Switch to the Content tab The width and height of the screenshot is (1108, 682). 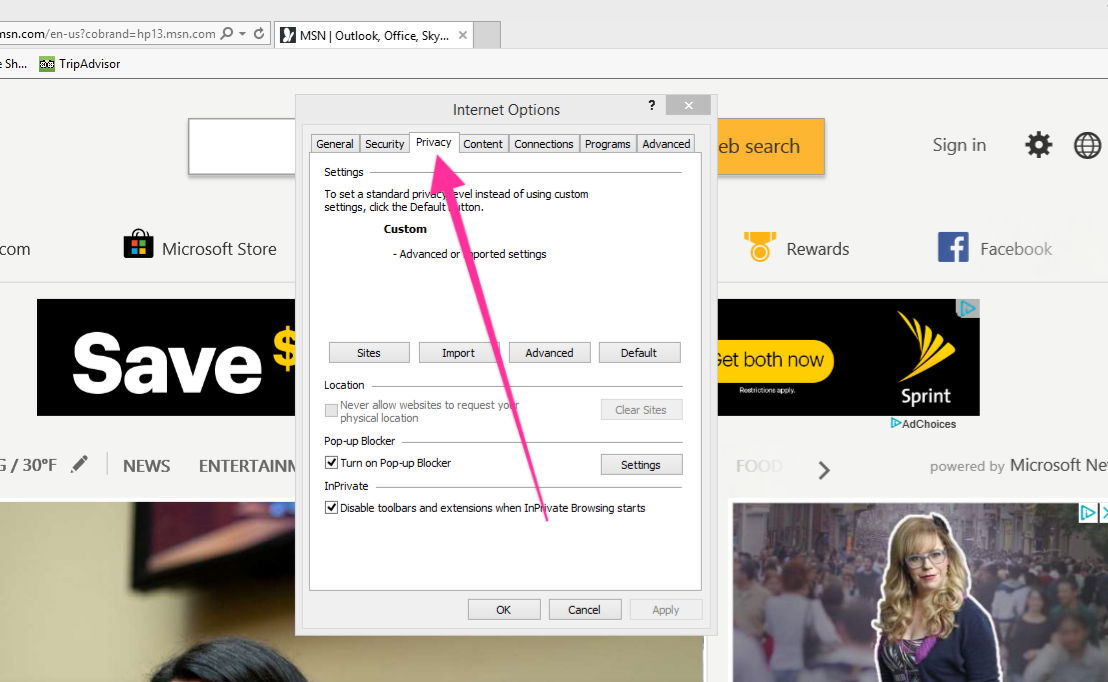pyautogui.click(x=483, y=143)
